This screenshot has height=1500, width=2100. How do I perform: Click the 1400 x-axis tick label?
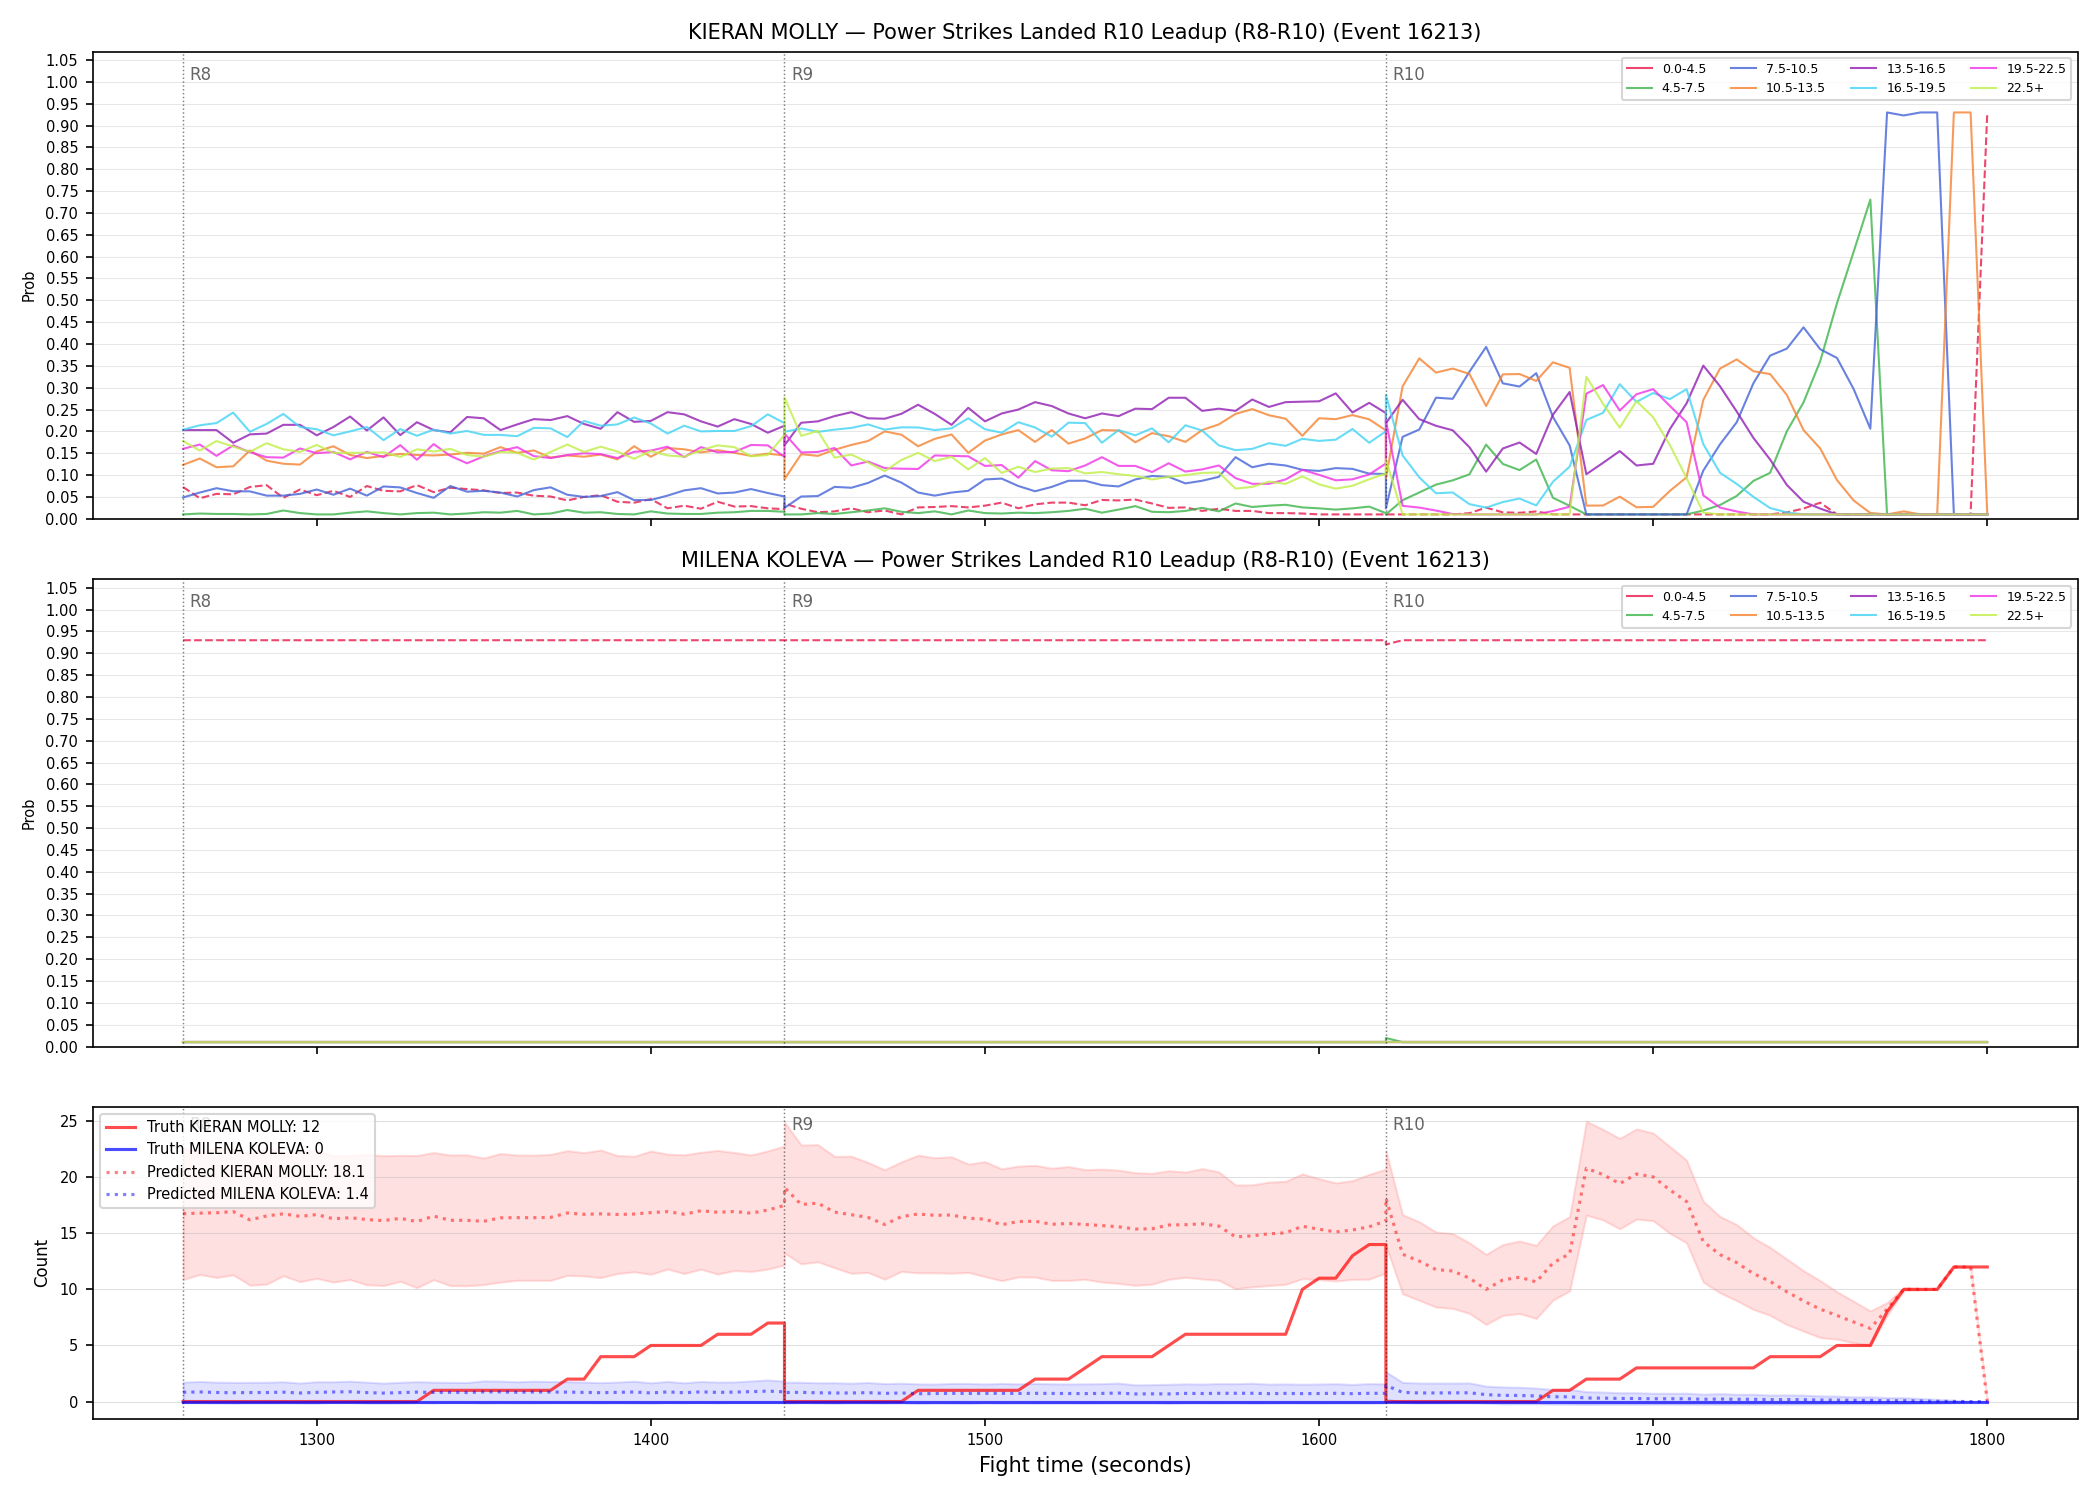tap(651, 1439)
